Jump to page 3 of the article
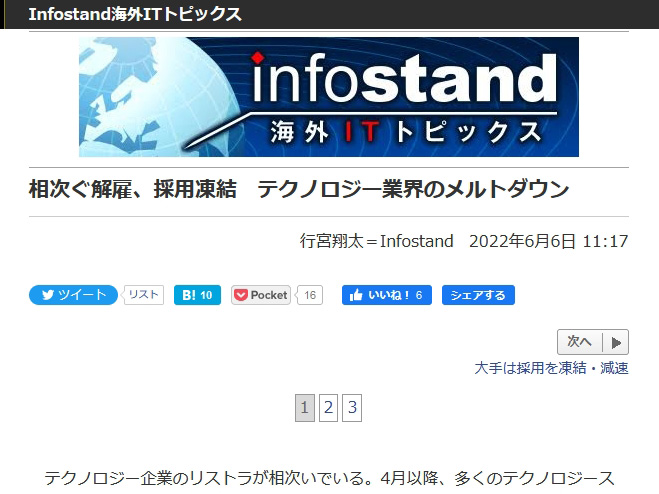Viewport: 659px width, 494px height. coord(352,407)
